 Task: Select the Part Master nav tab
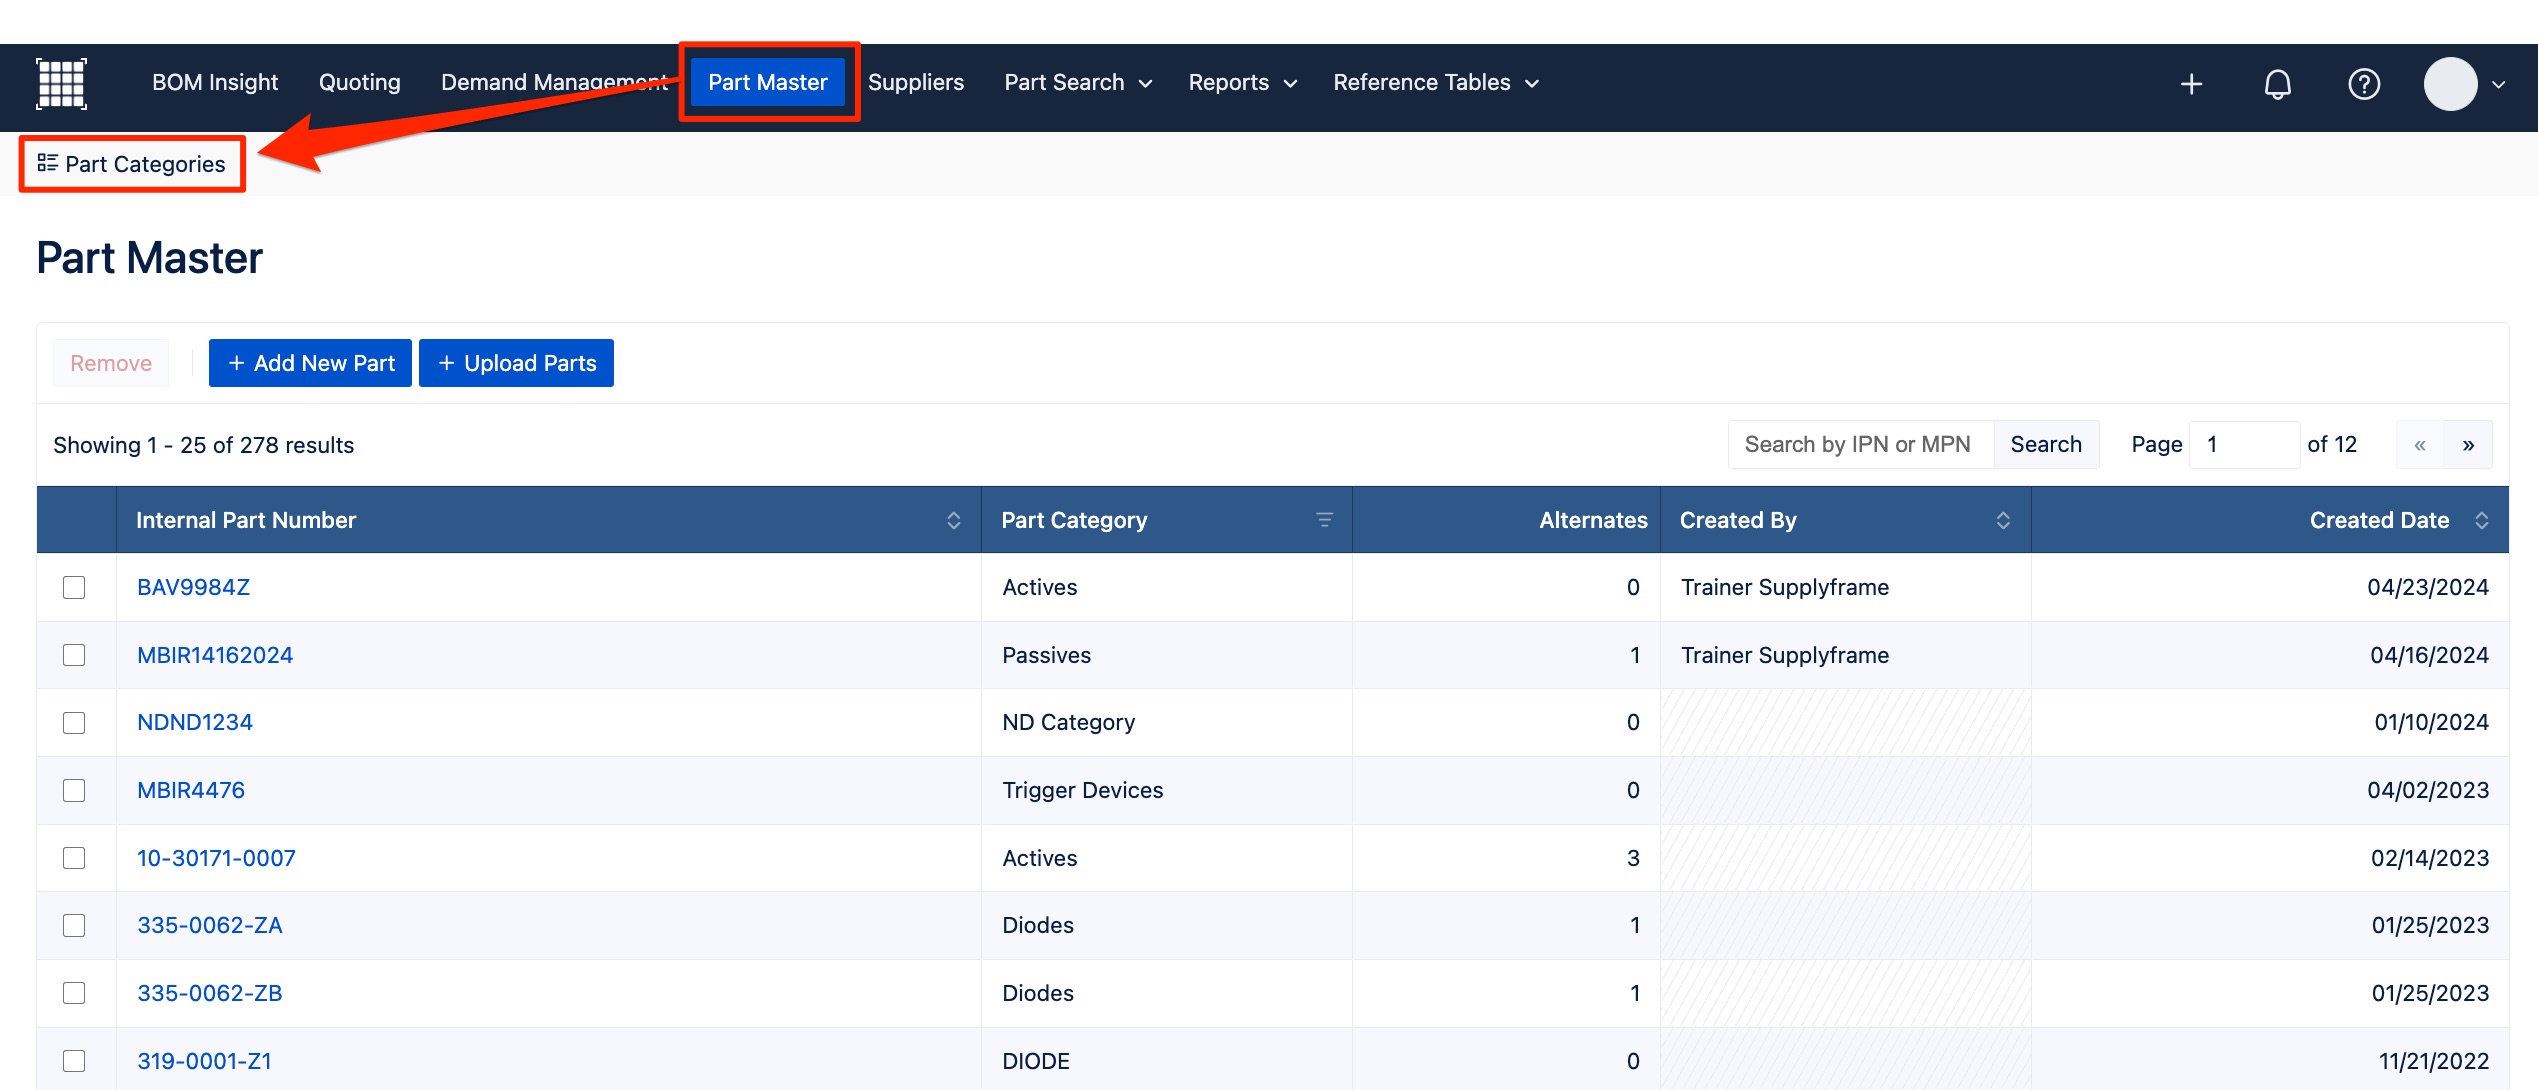pos(768,83)
